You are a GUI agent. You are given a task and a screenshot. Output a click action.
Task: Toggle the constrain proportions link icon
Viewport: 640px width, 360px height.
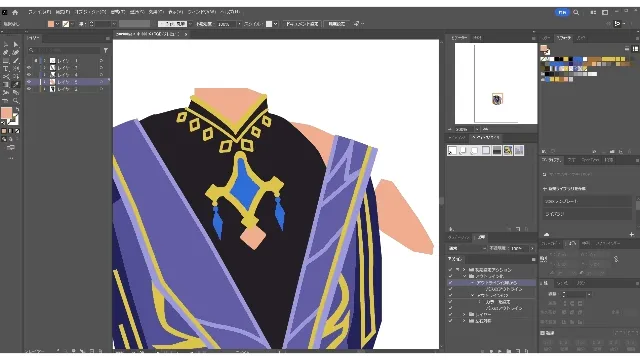[616, 259]
